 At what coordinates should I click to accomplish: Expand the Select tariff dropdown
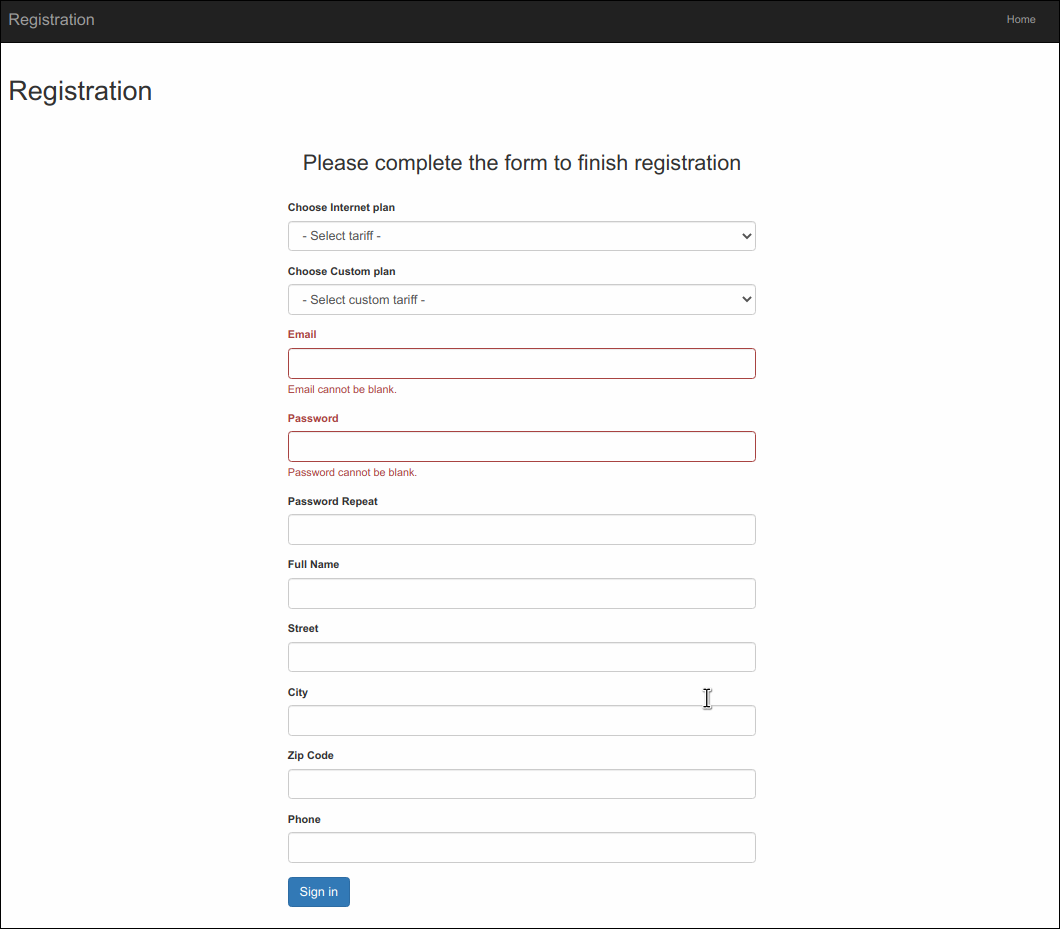pyautogui.click(x=521, y=236)
